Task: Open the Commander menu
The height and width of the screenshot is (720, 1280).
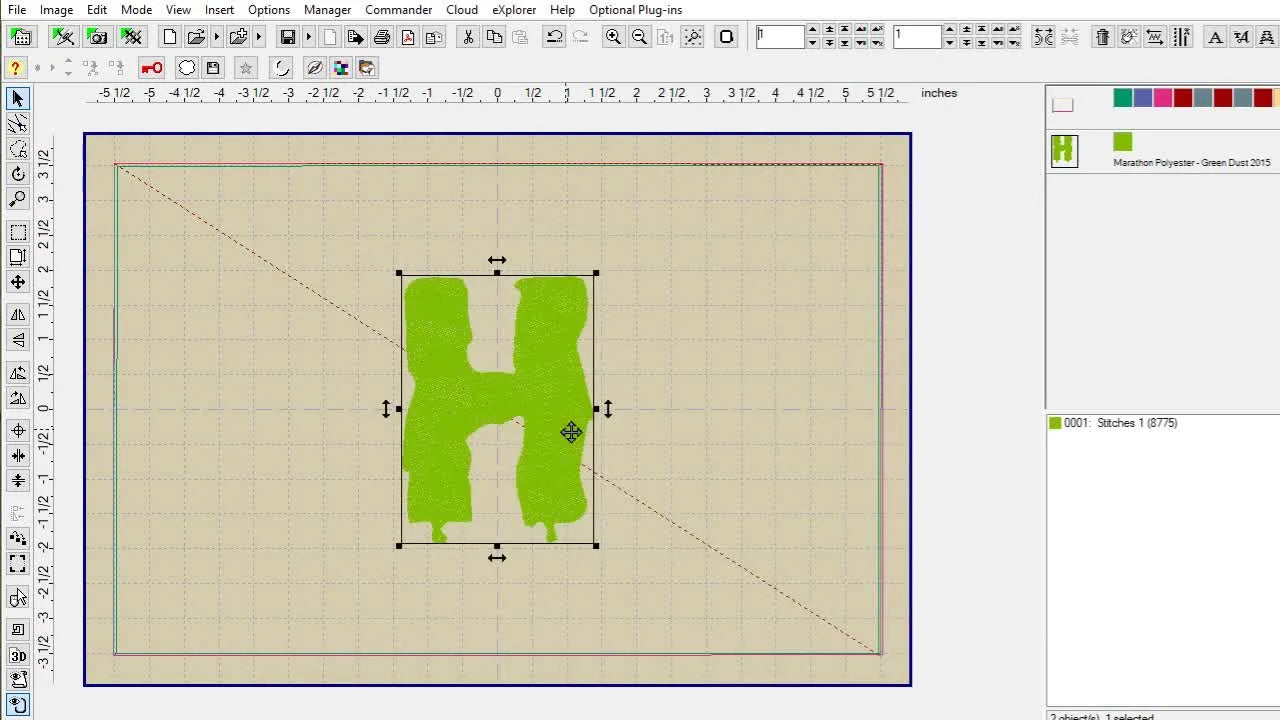Action: [398, 9]
